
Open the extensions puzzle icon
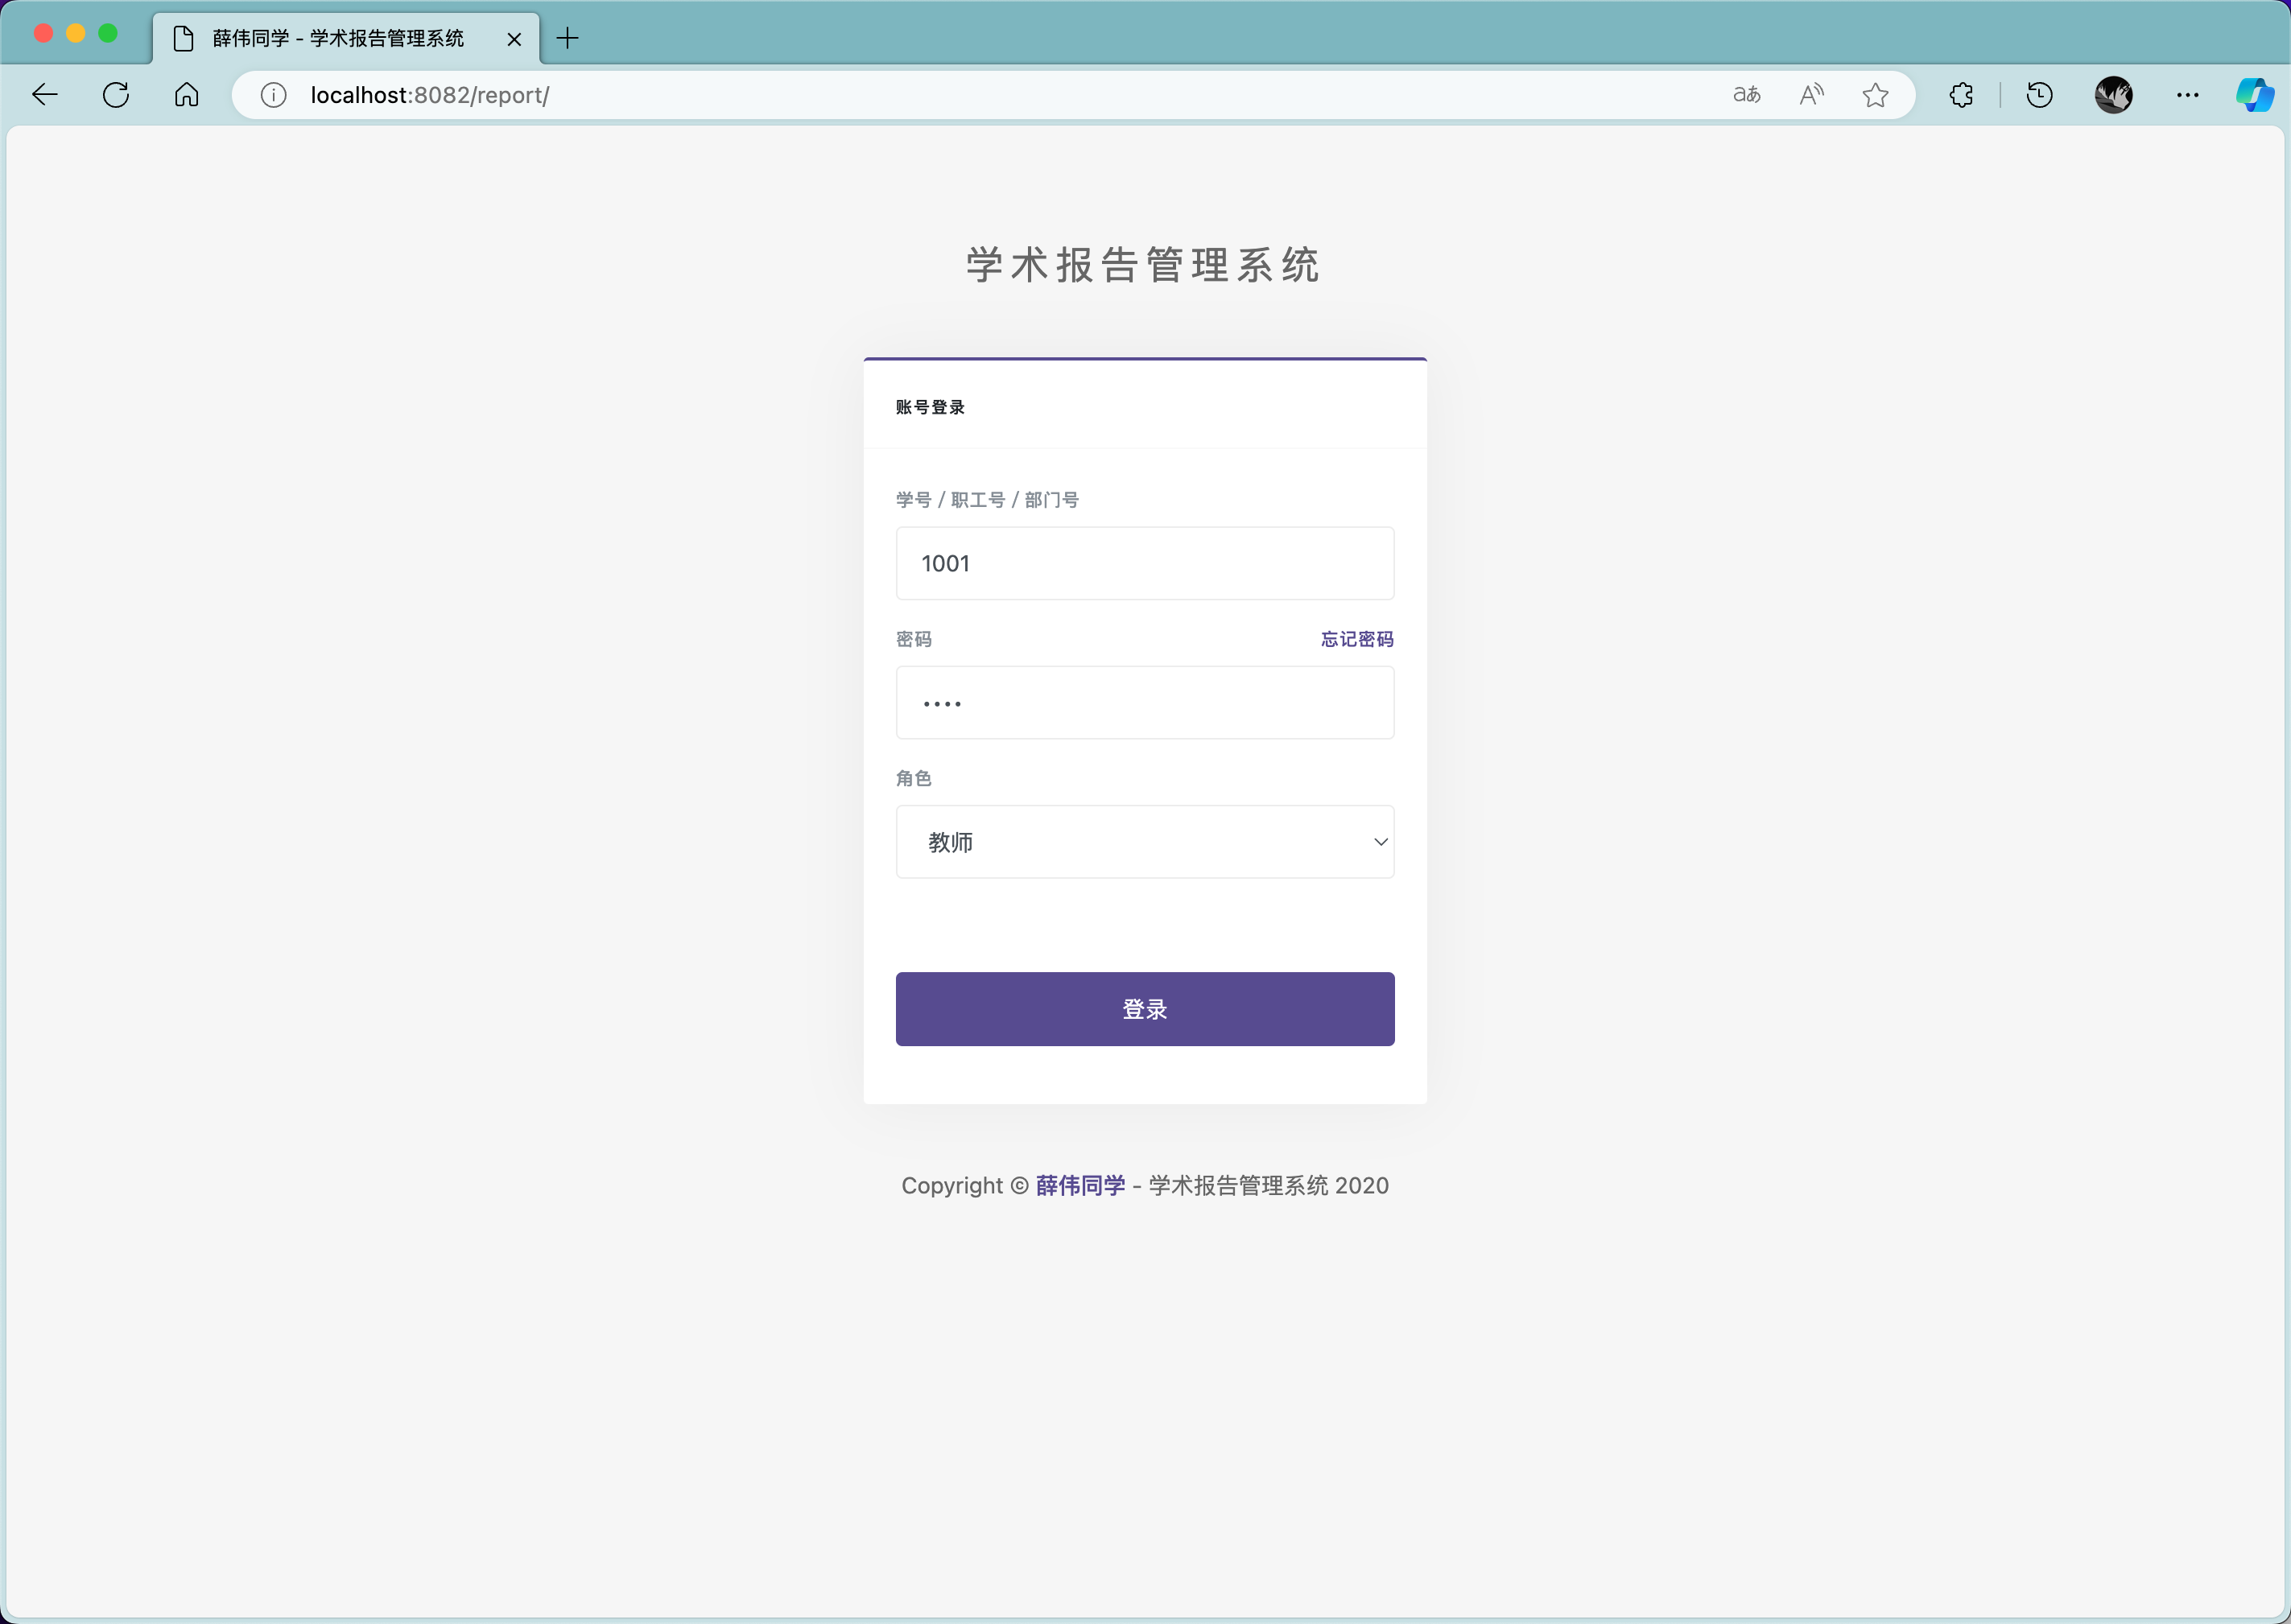(x=1961, y=95)
